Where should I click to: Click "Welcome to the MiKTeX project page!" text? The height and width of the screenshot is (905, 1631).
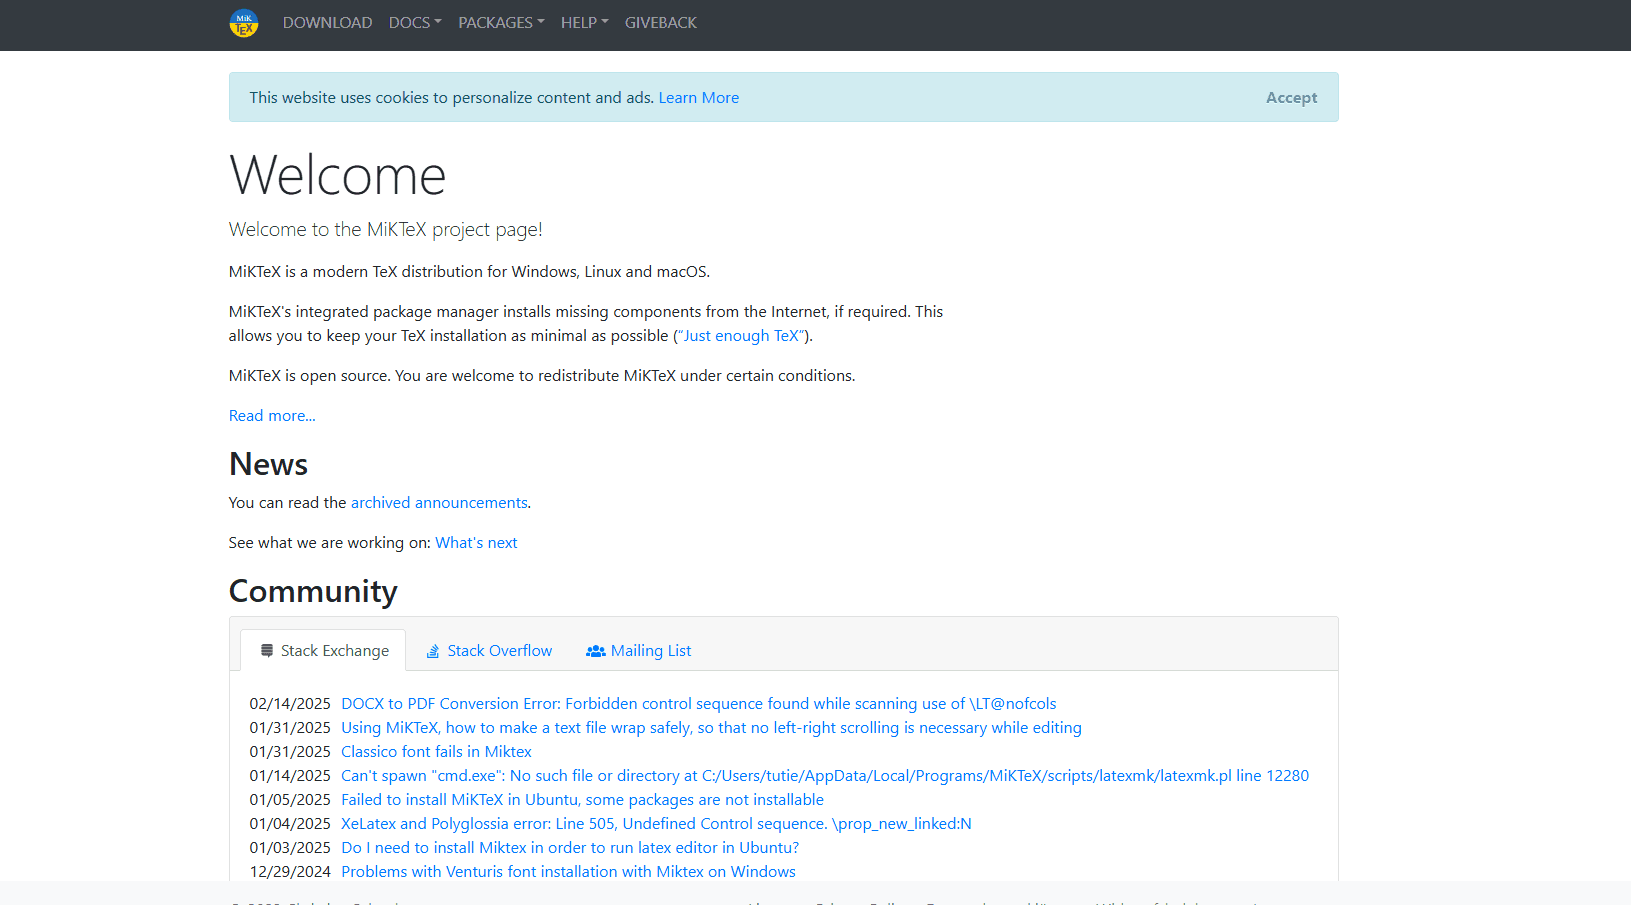tap(386, 230)
